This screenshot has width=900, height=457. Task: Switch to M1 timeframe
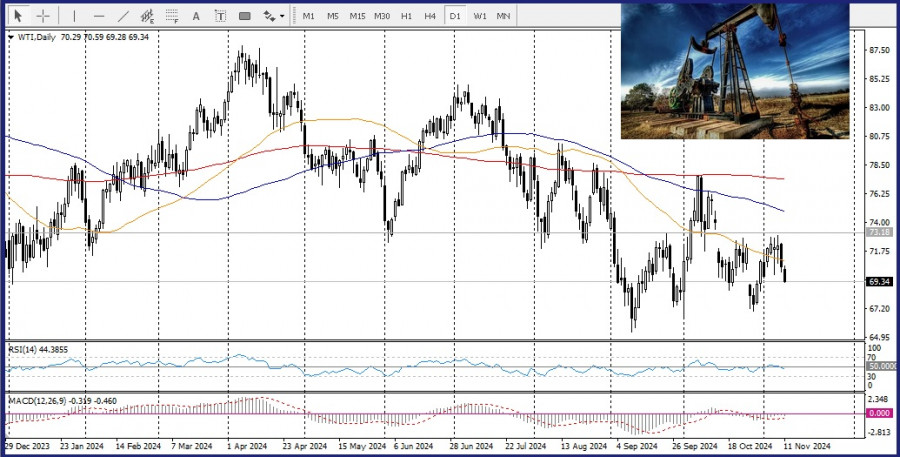[x=309, y=16]
